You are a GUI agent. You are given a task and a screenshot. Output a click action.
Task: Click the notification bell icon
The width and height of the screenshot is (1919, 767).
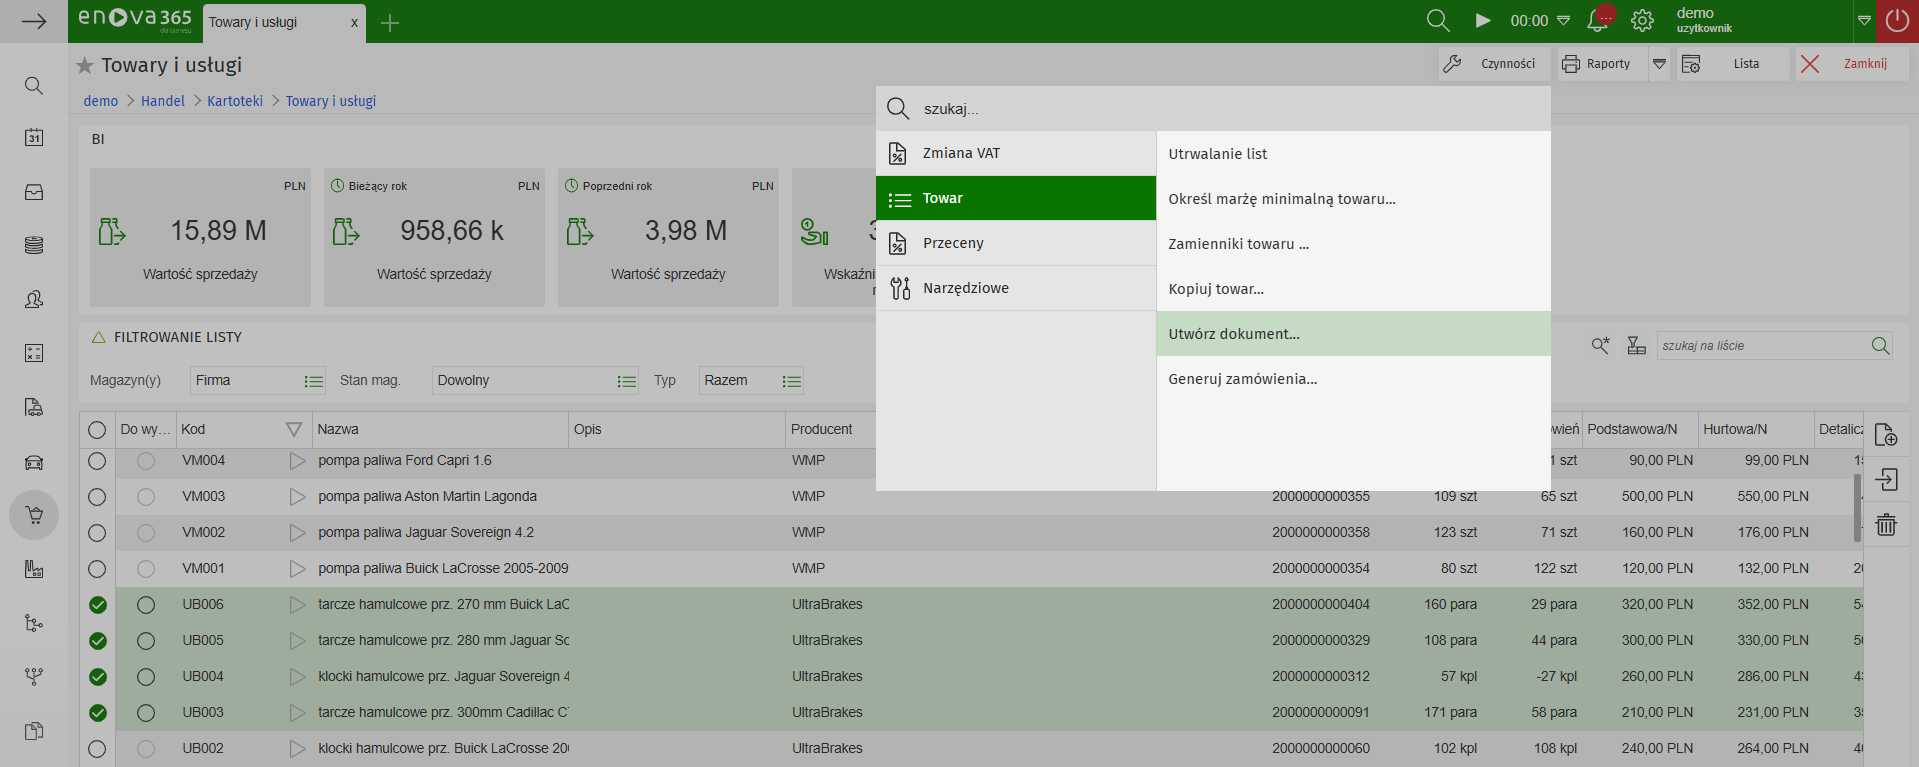pyautogui.click(x=1598, y=21)
